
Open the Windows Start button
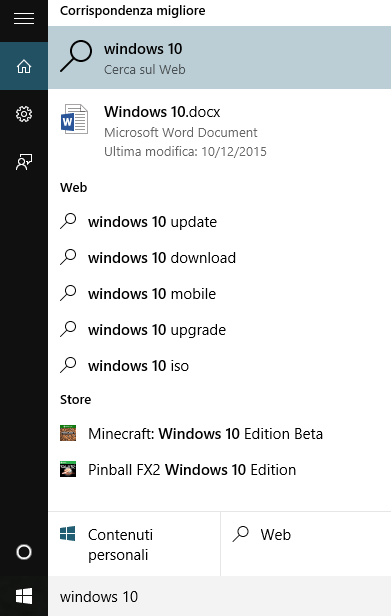(x=24, y=596)
